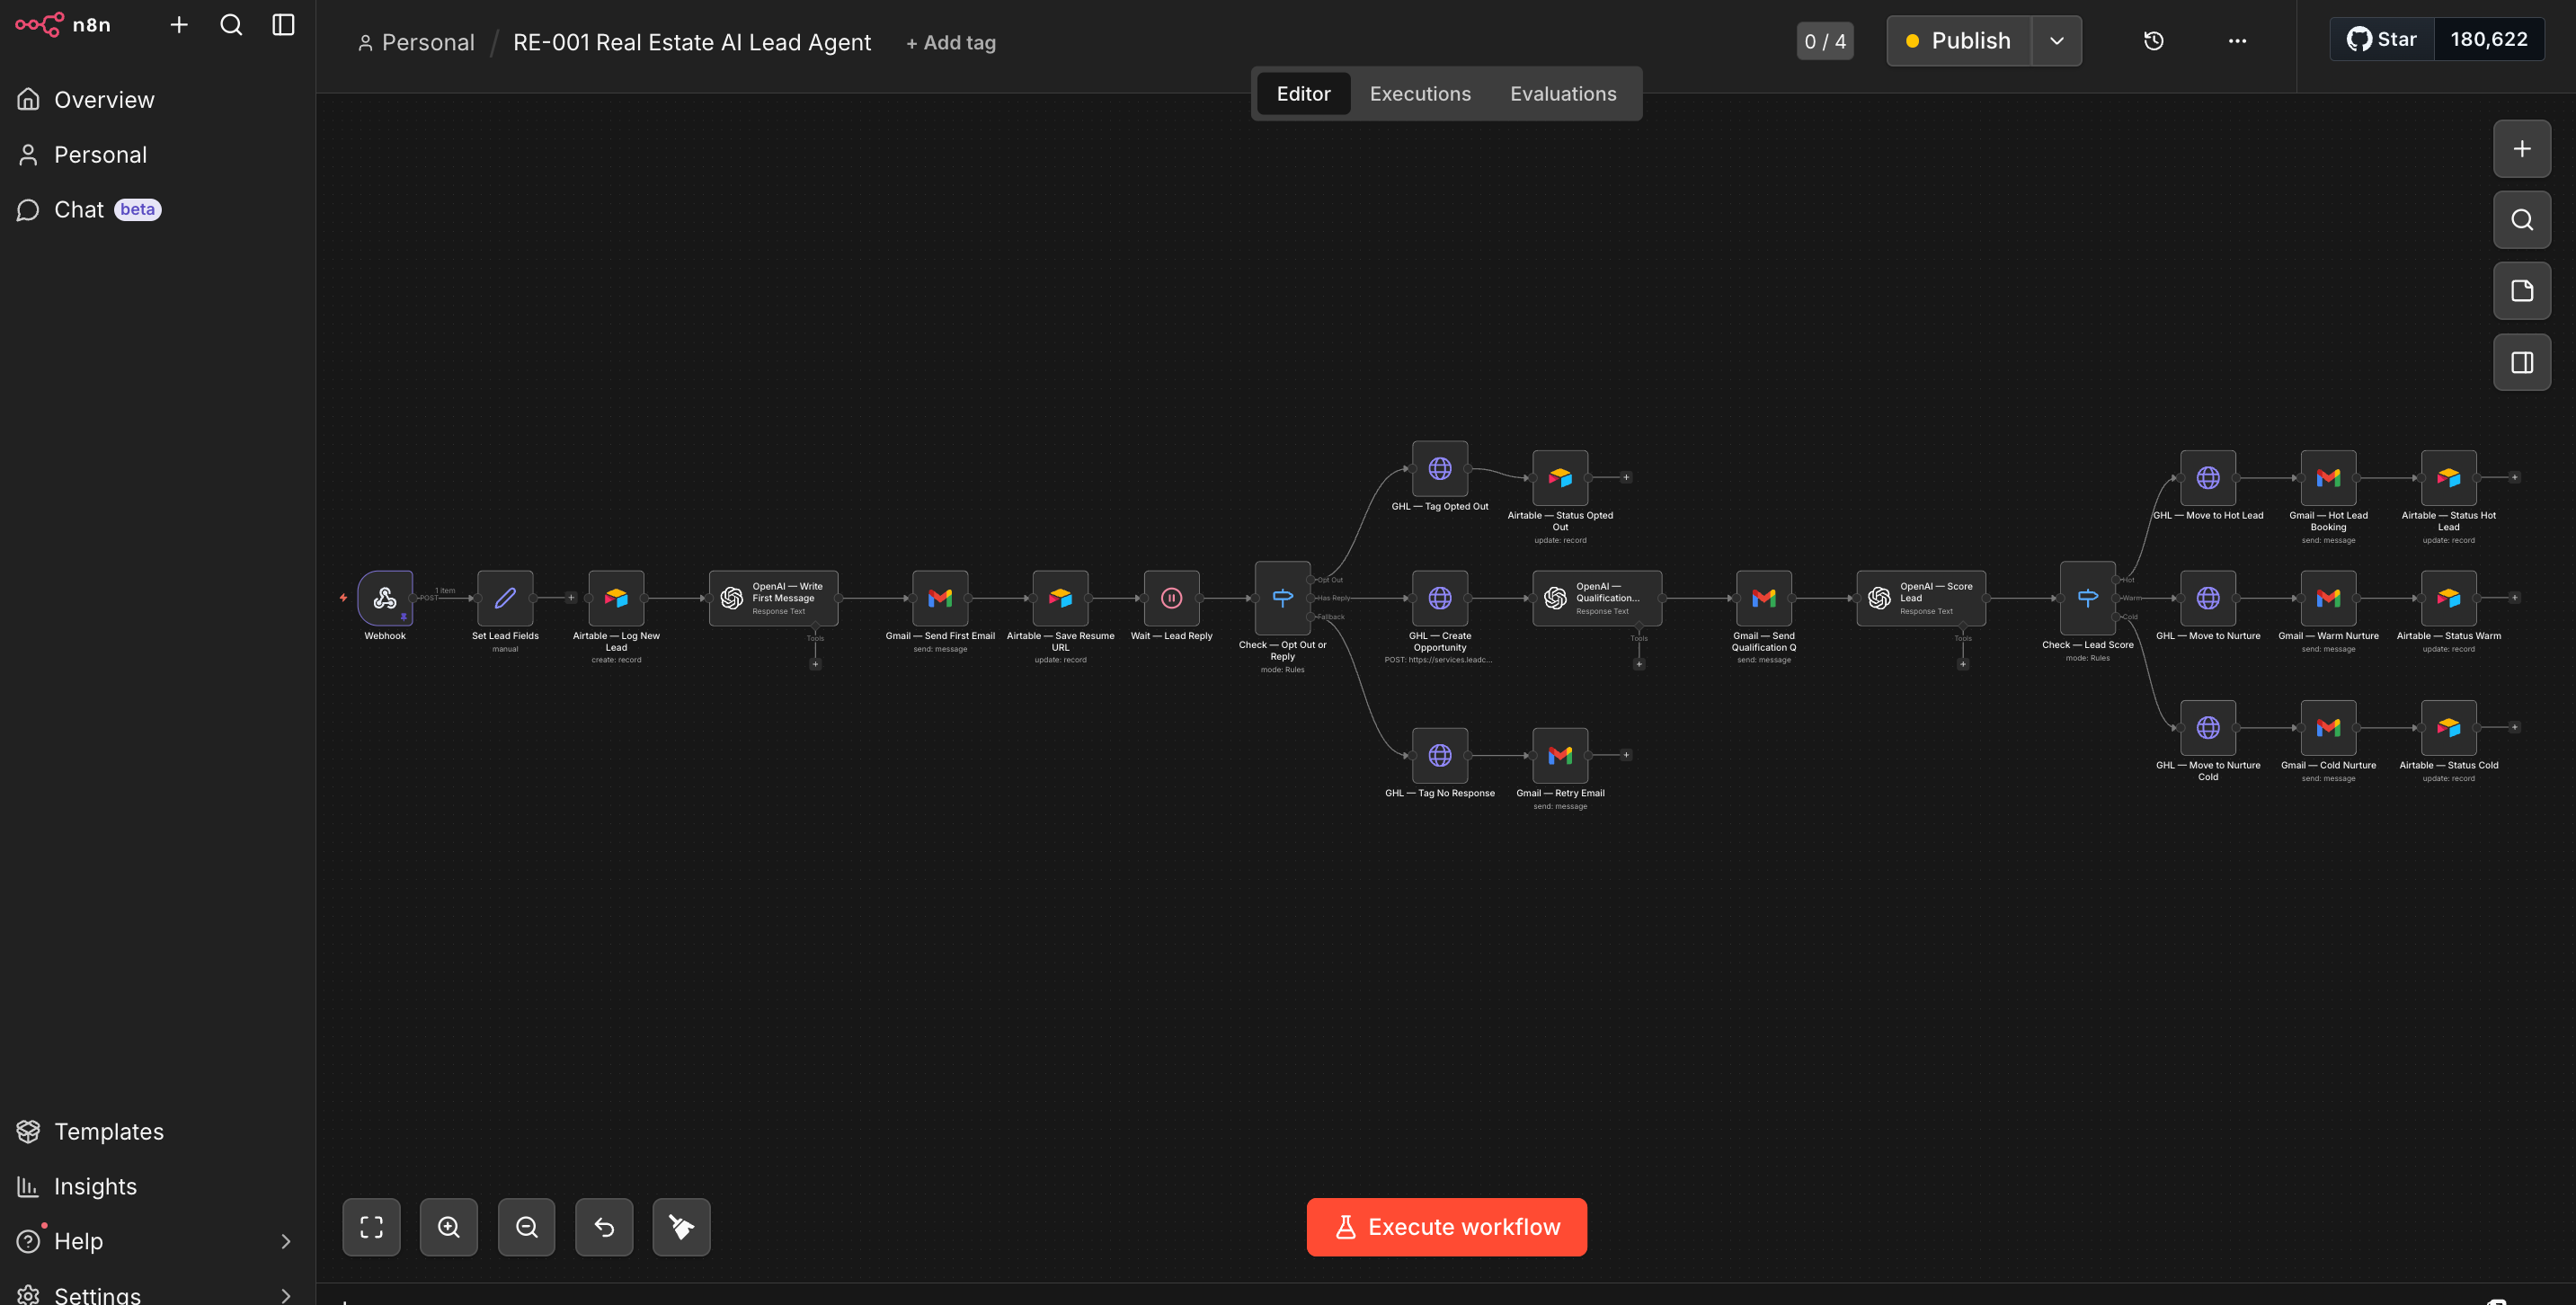Select the Gmail — Retry Email node
2576x1305 pixels.
[x=1560, y=755]
